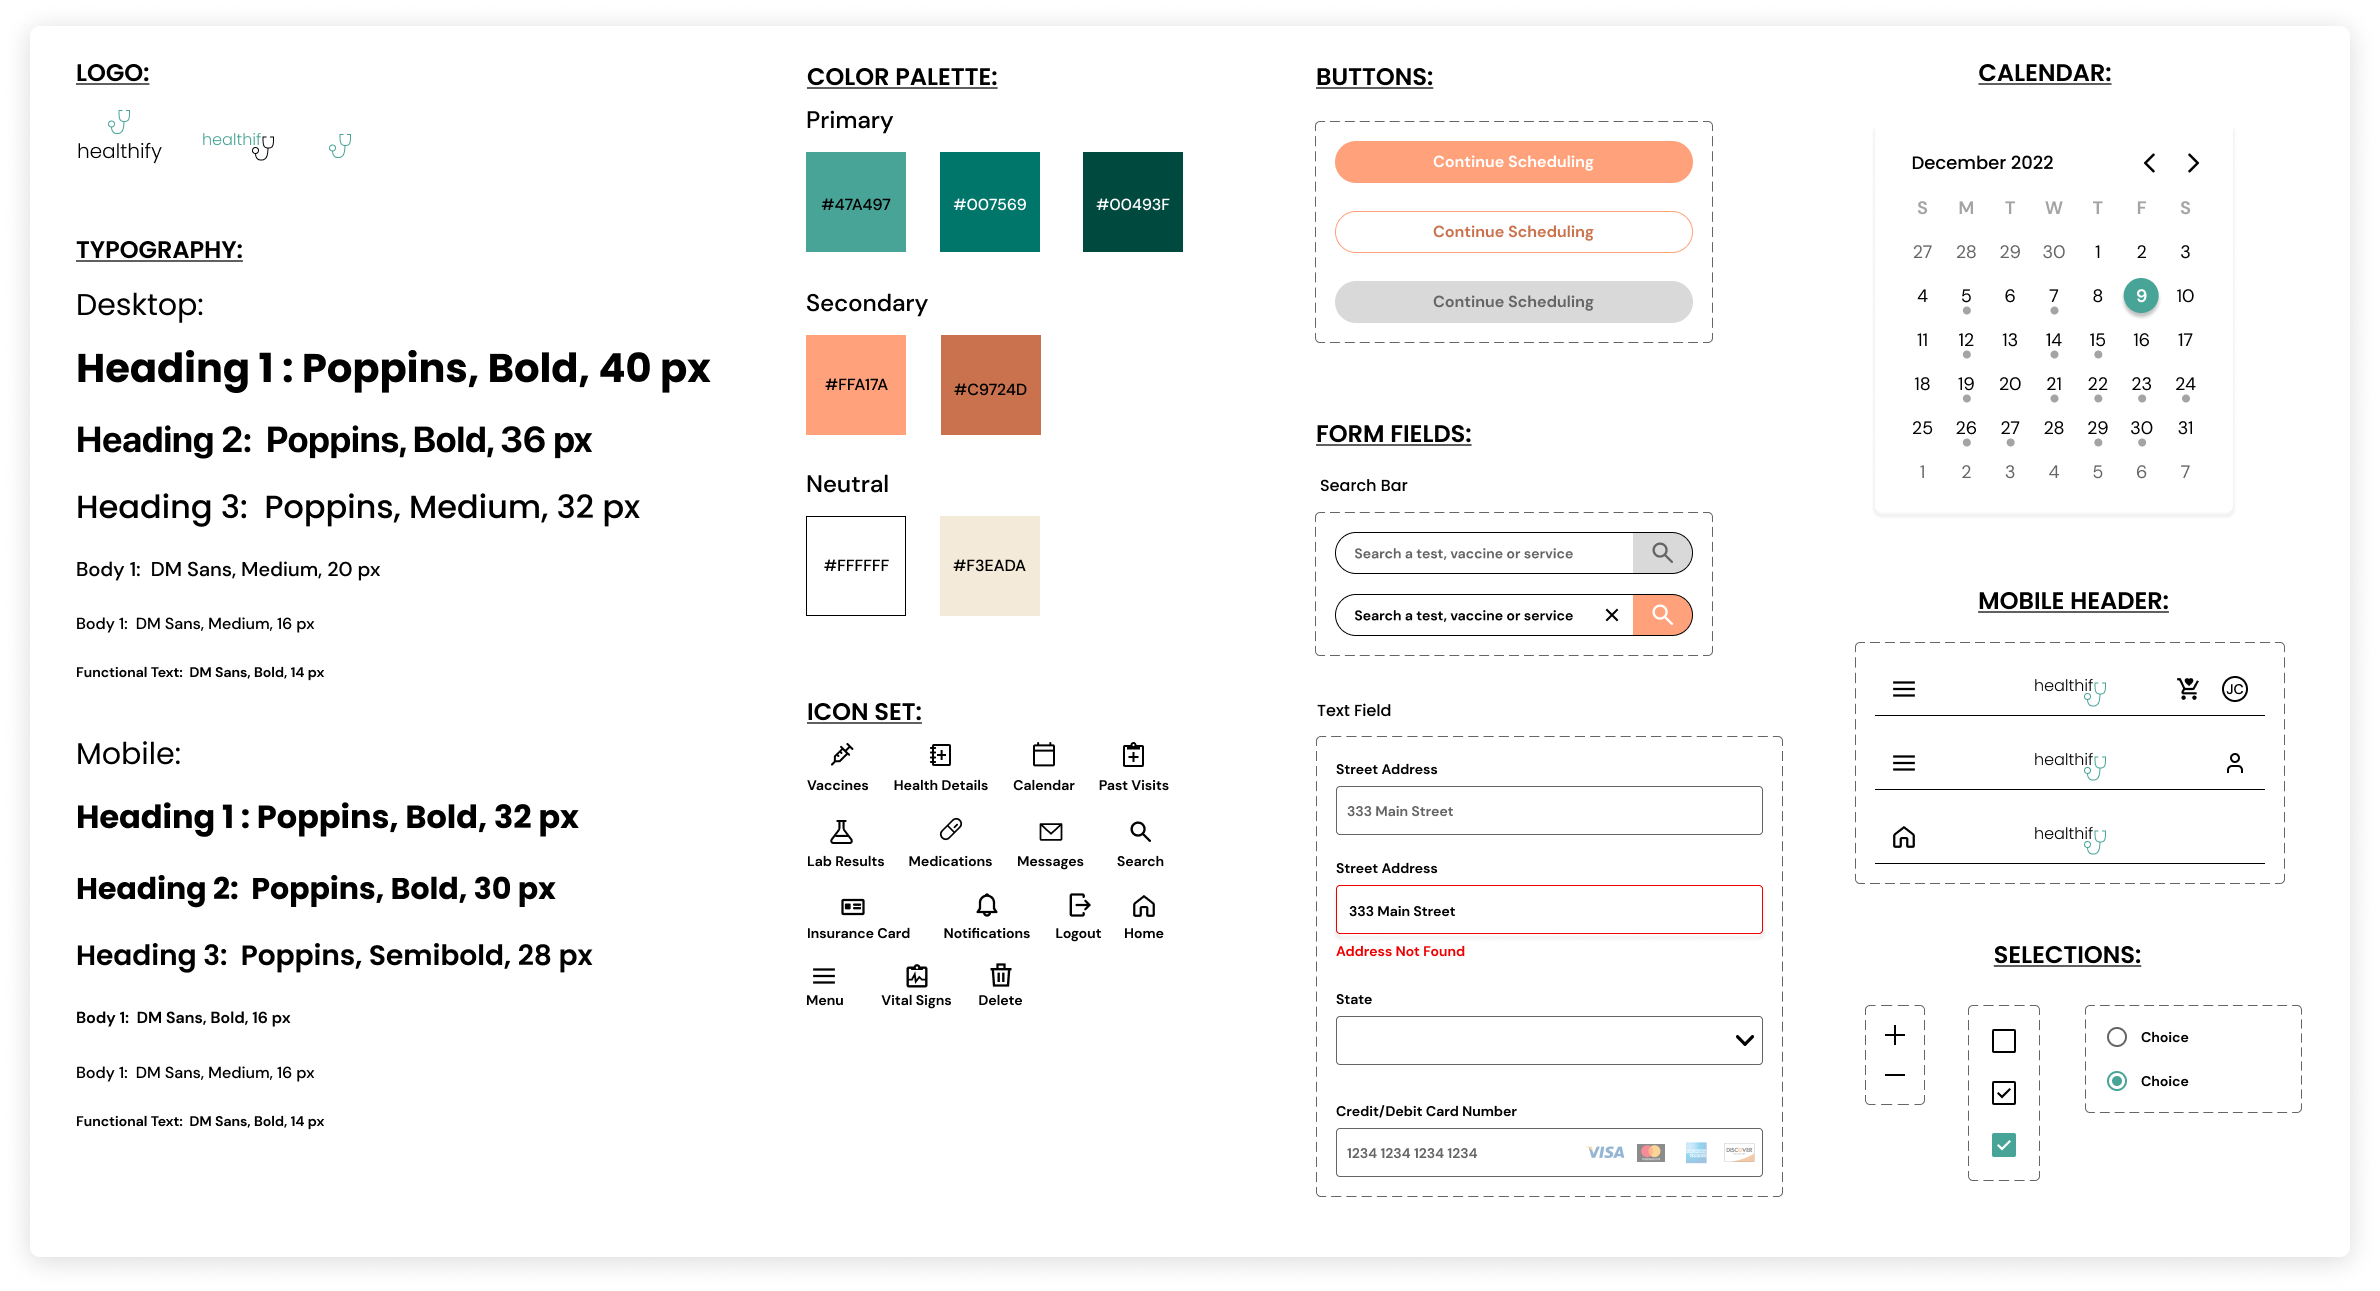The height and width of the screenshot is (1291, 2380).
Task: Click the orange search magnifier button
Action: point(1662,615)
